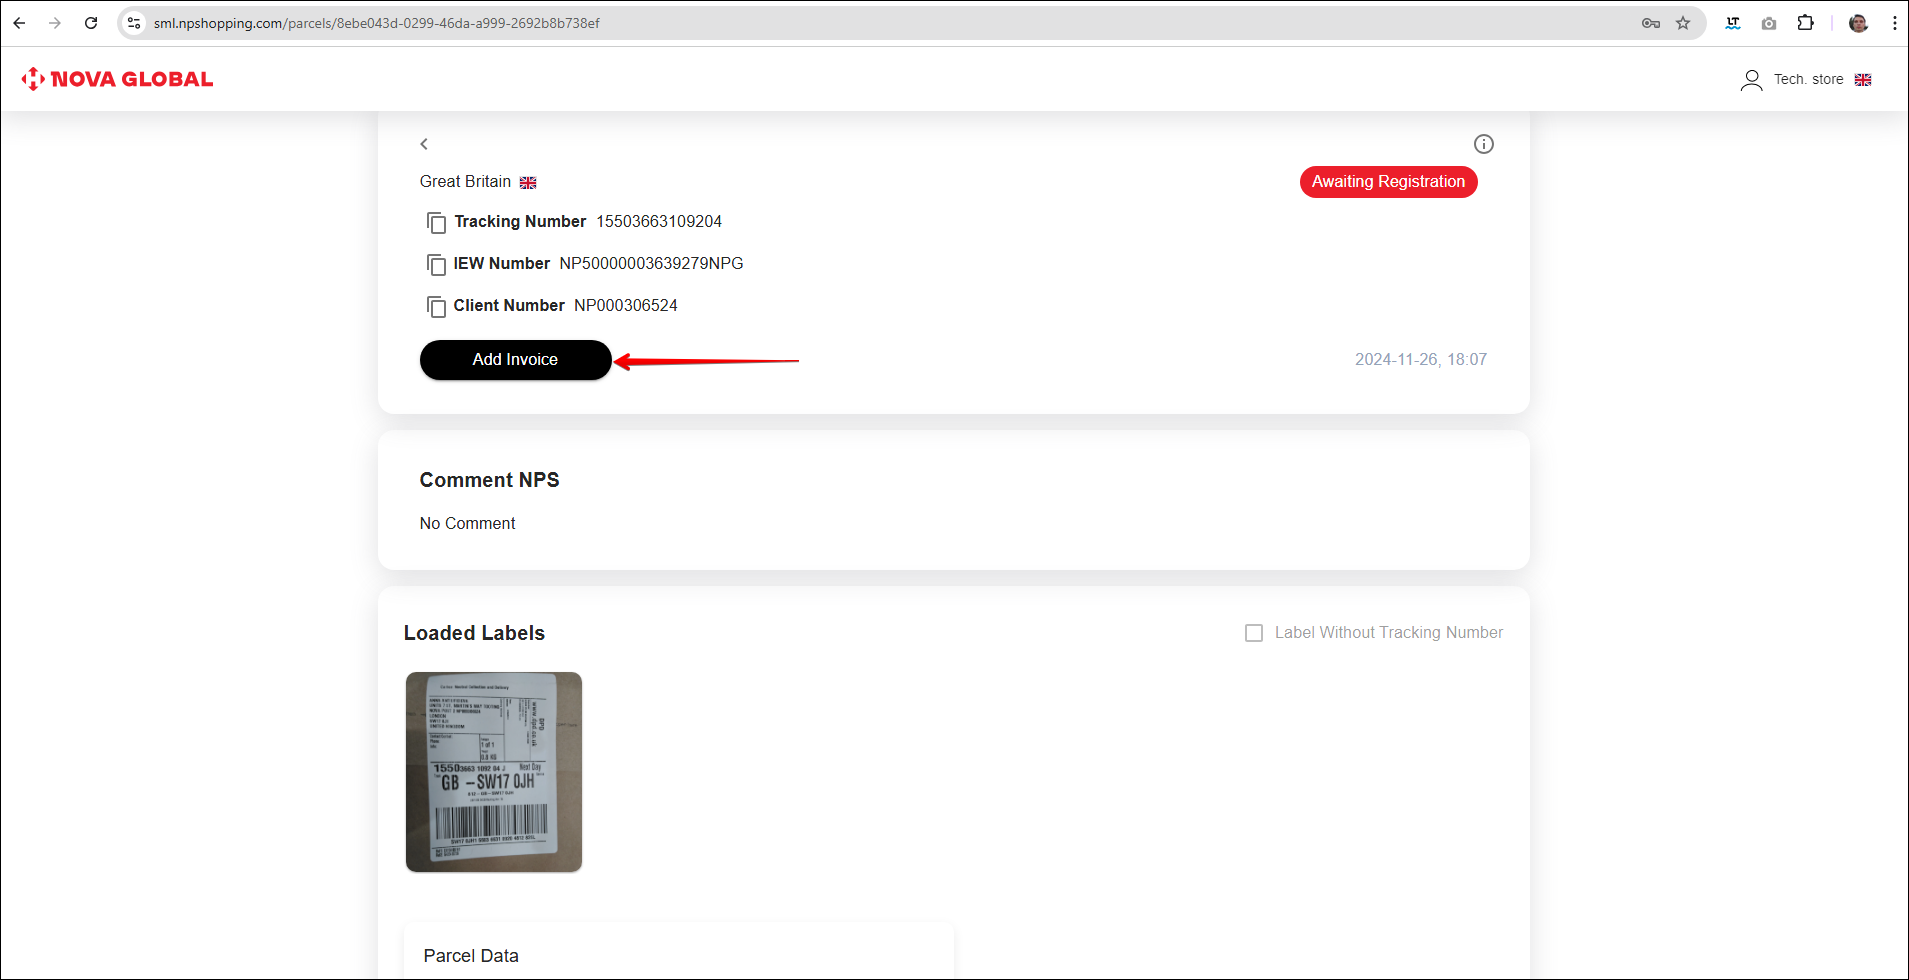
Task: Copy the Tracking Number value
Action: (x=436, y=222)
